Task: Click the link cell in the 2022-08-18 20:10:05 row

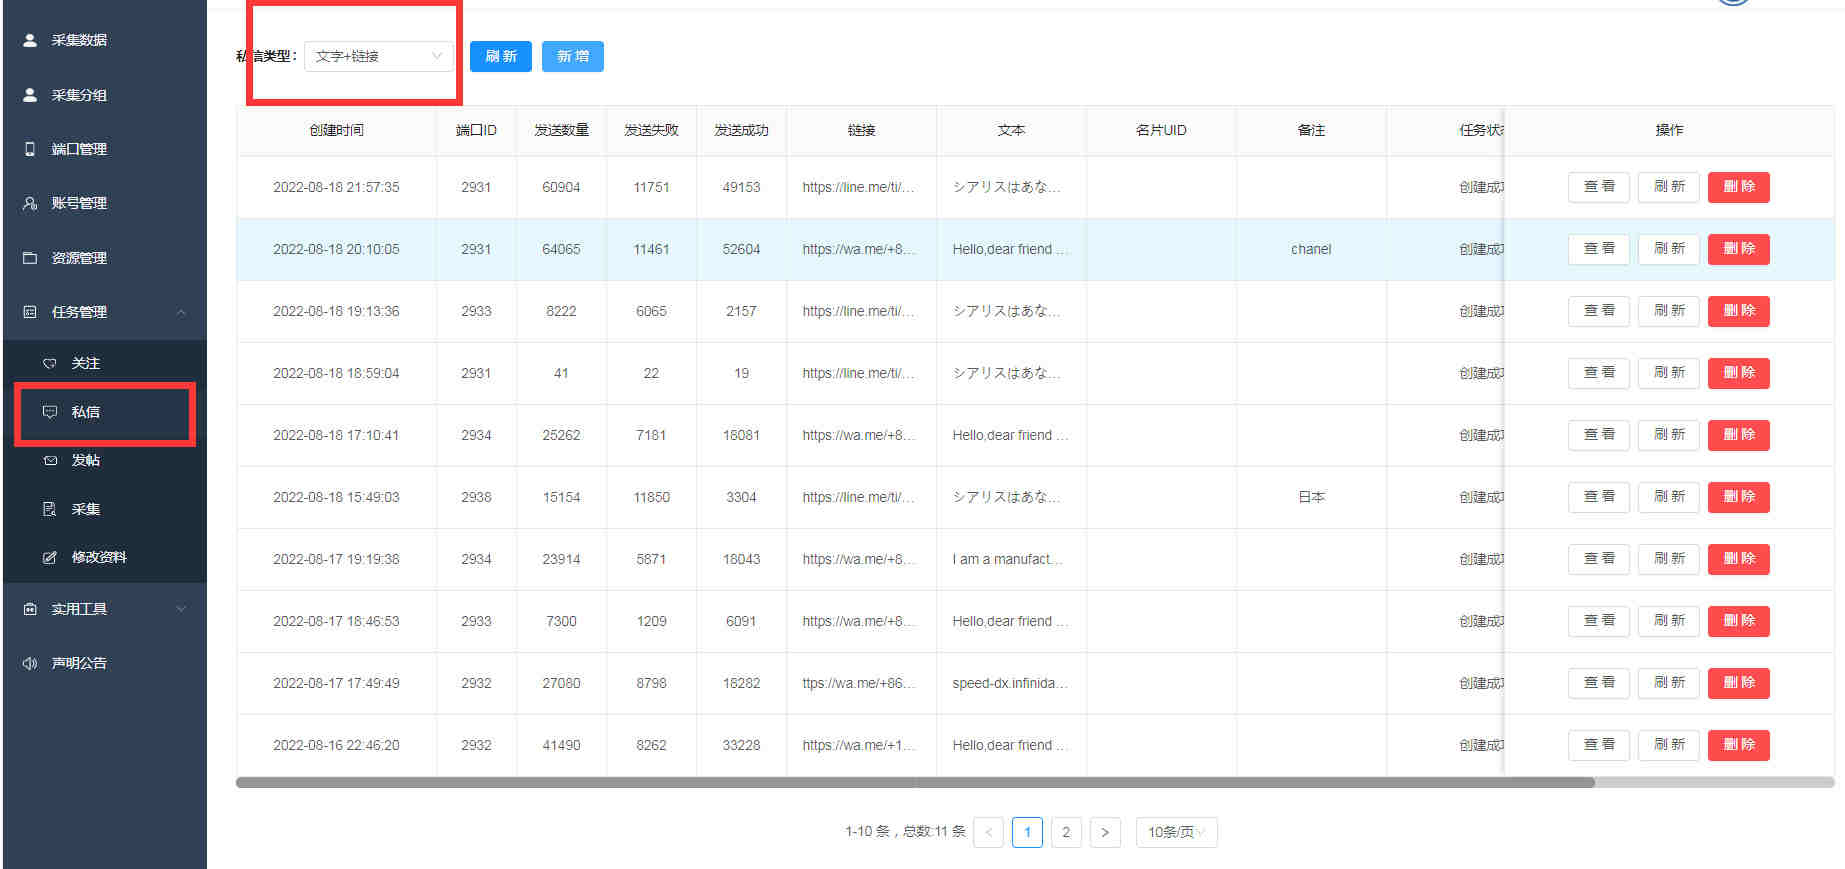Action: click(x=861, y=249)
